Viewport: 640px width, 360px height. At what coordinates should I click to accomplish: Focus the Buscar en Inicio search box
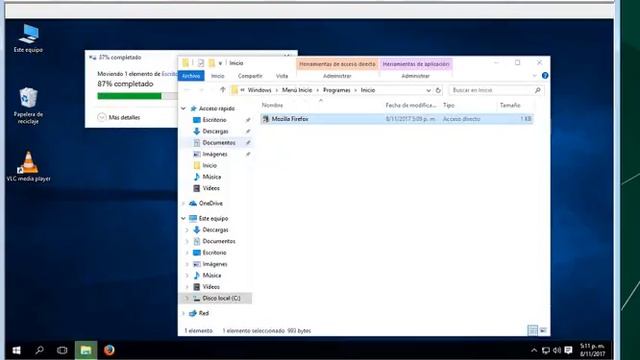[x=496, y=90]
